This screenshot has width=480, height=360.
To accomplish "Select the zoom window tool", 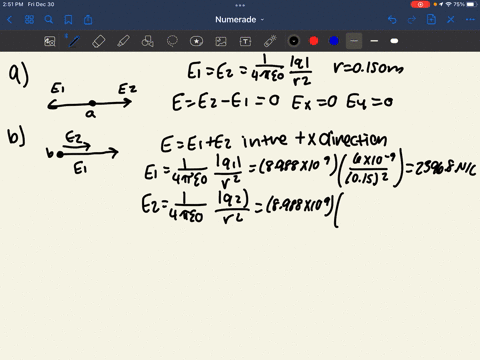I will [50, 41].
